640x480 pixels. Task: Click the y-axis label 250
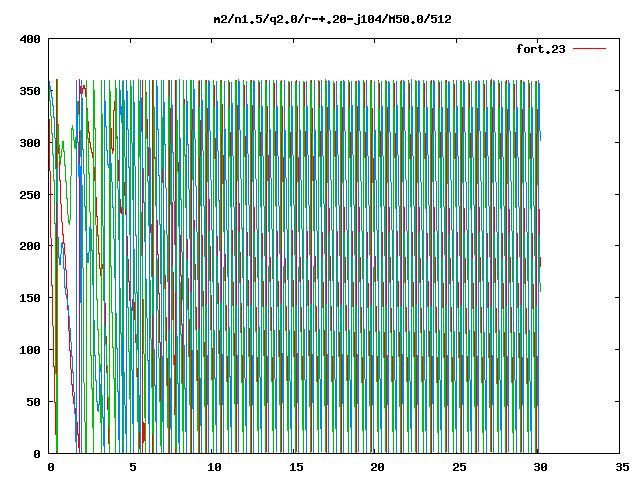coord(30,195)
